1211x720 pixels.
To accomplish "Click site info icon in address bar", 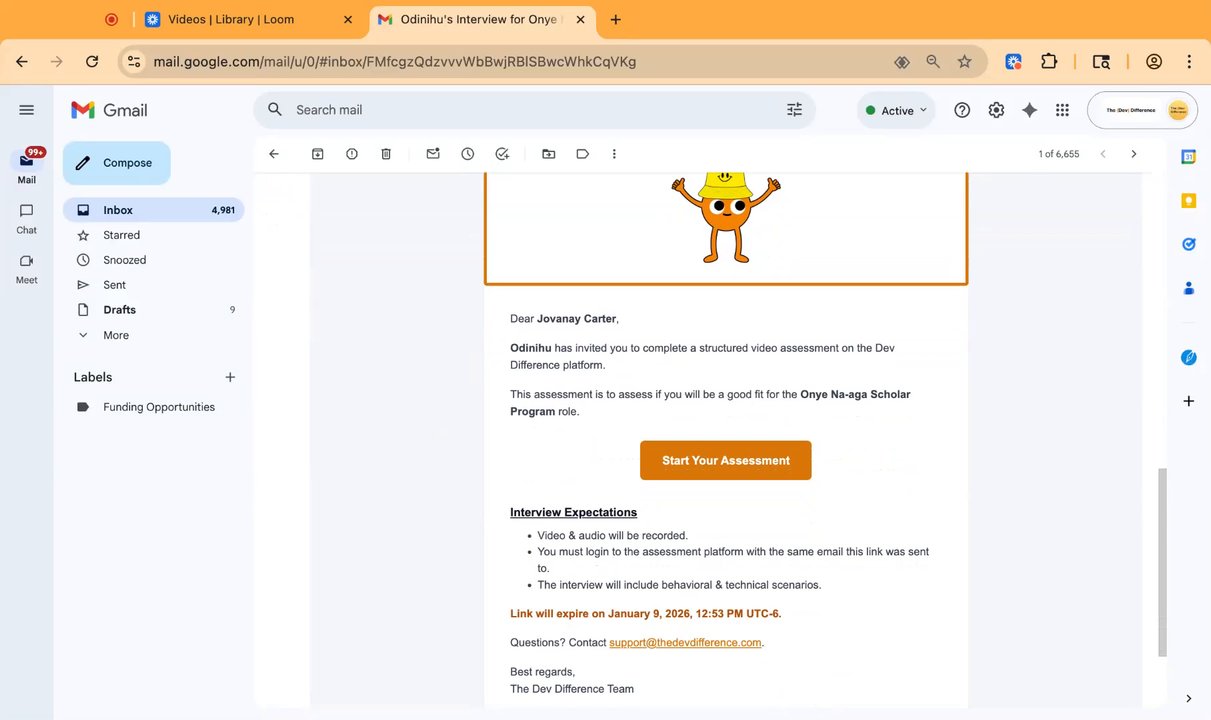I will 134,62.
